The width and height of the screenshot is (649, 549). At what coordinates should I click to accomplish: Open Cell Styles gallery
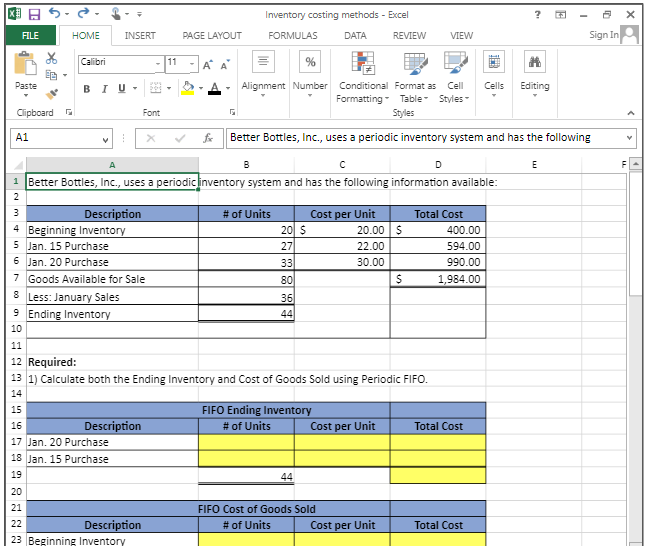(454, 77)
